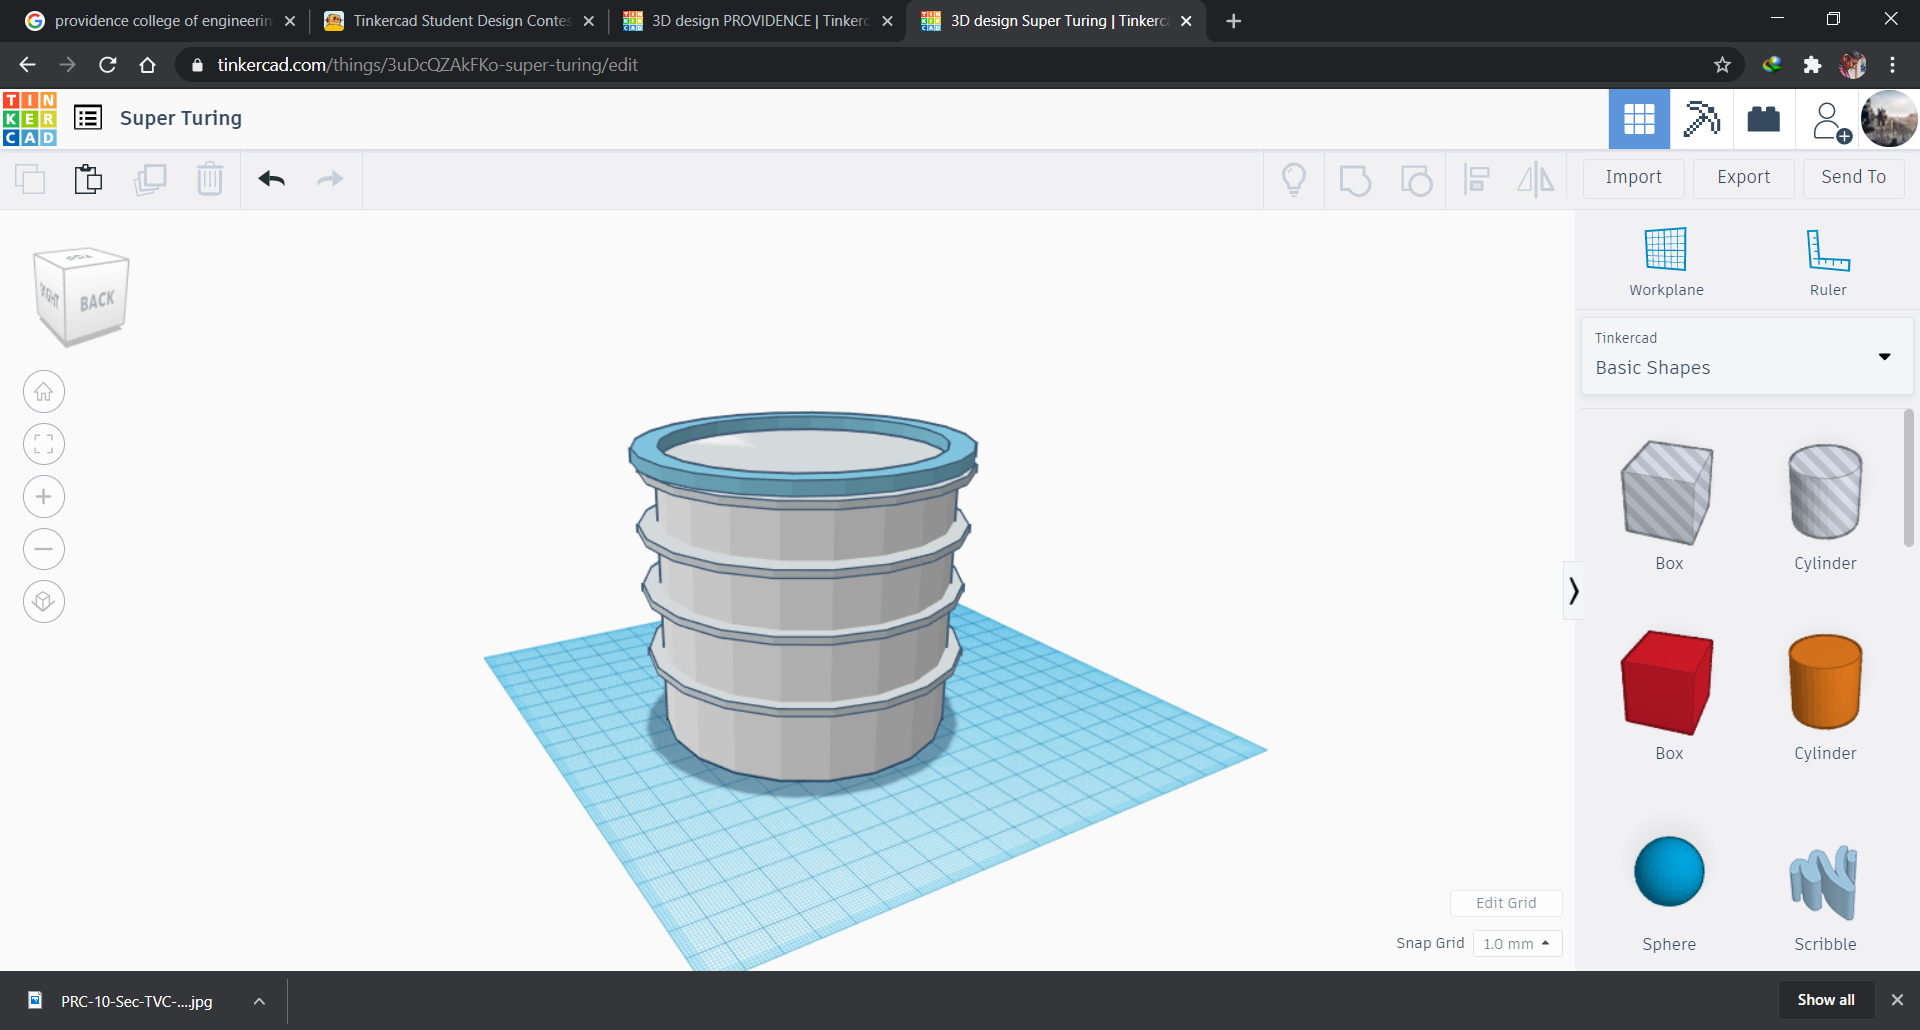1920x1030 pixels.
Task: Click the Import button
Action: coord(1633,178)
